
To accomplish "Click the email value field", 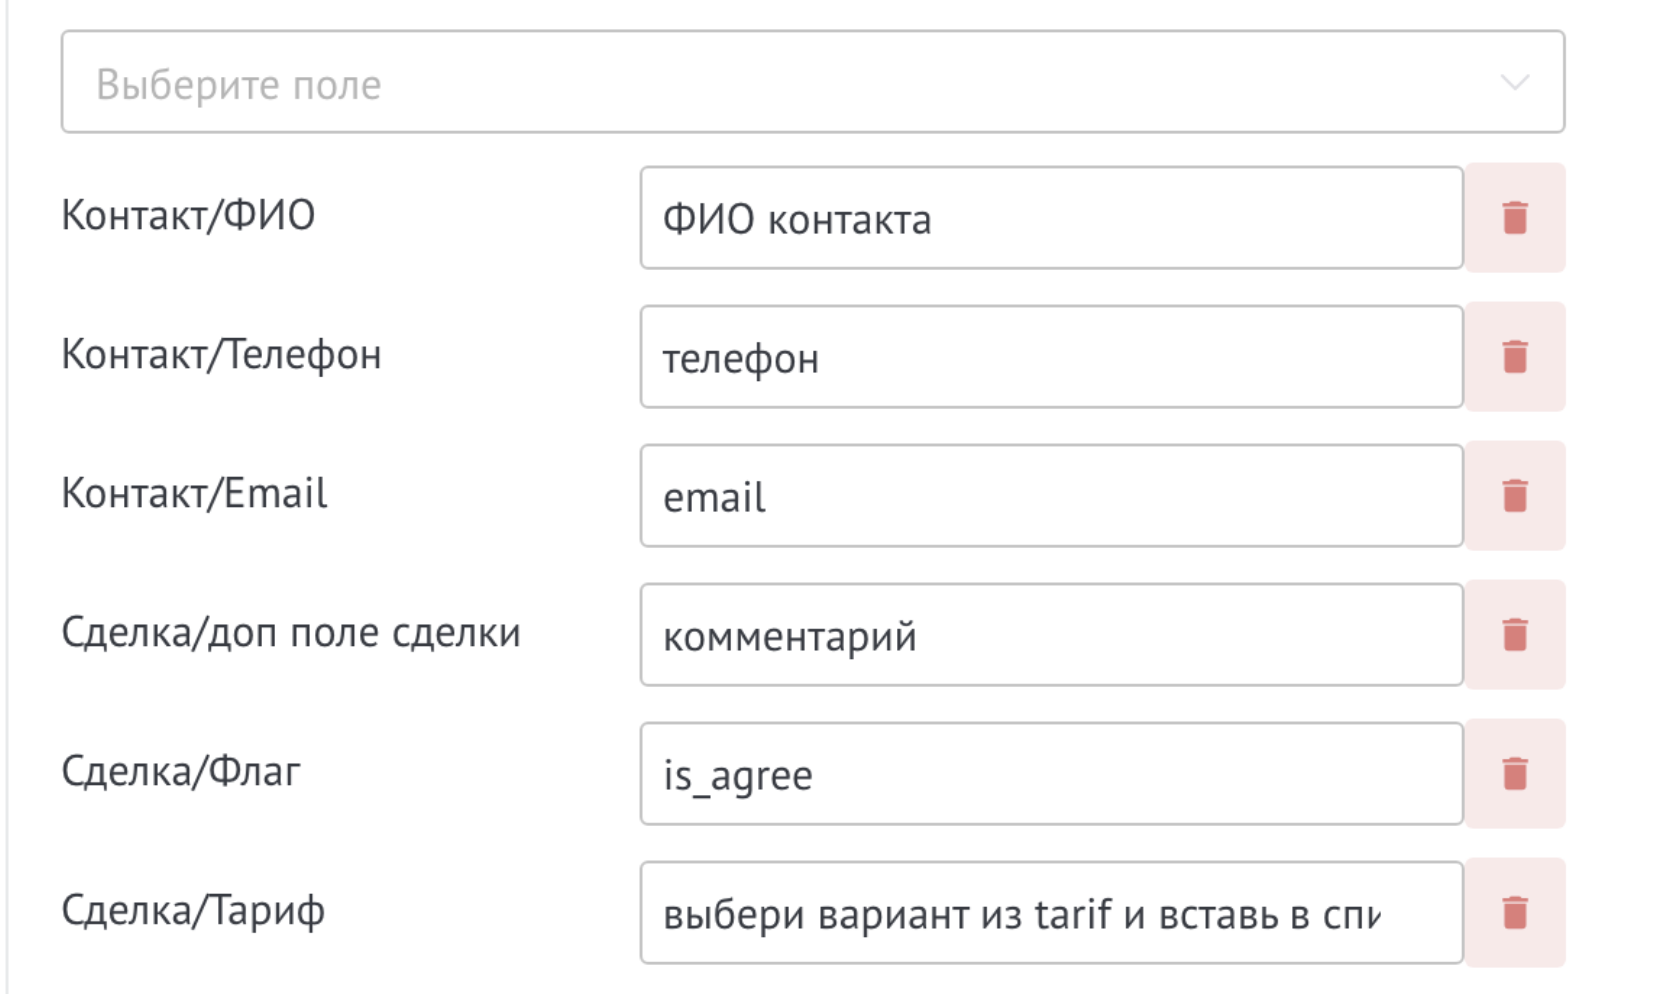I will tap(1050, 495).
